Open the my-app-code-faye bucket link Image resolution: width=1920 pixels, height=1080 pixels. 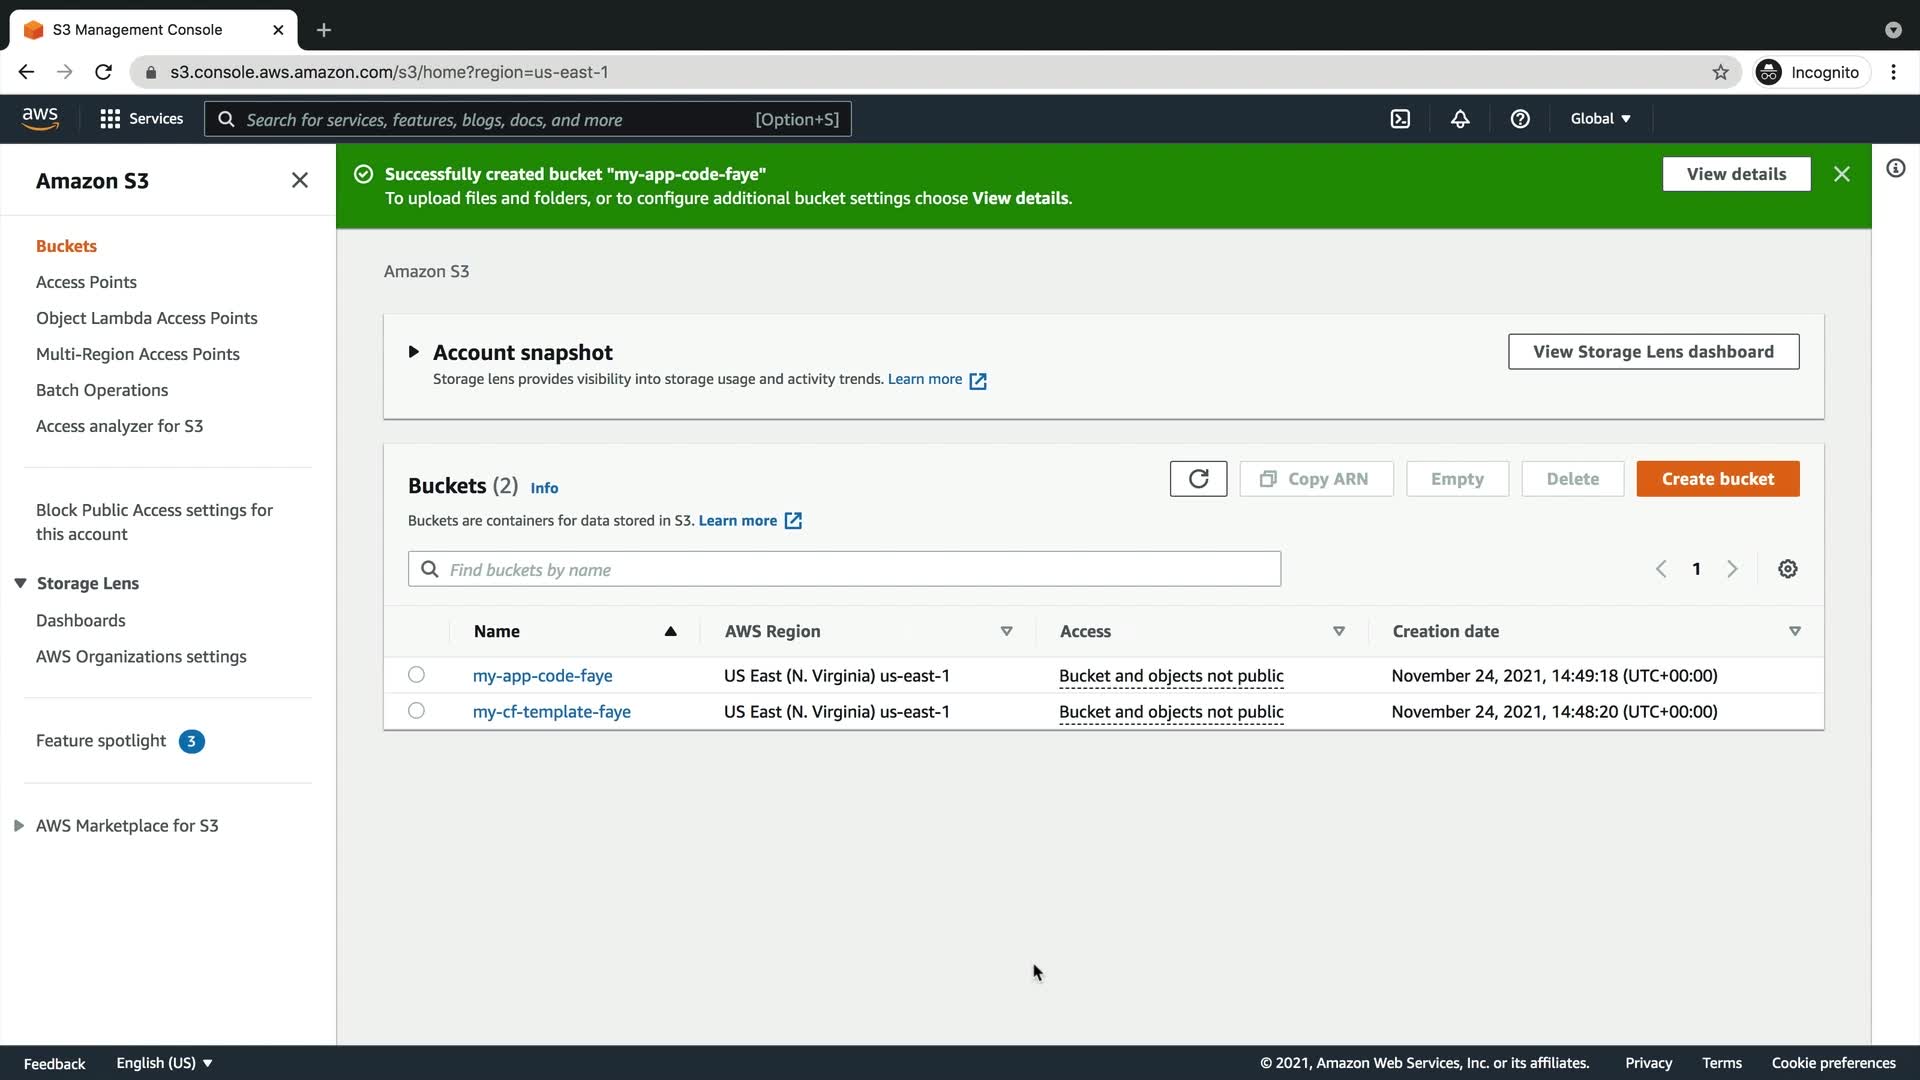[542, 676]
